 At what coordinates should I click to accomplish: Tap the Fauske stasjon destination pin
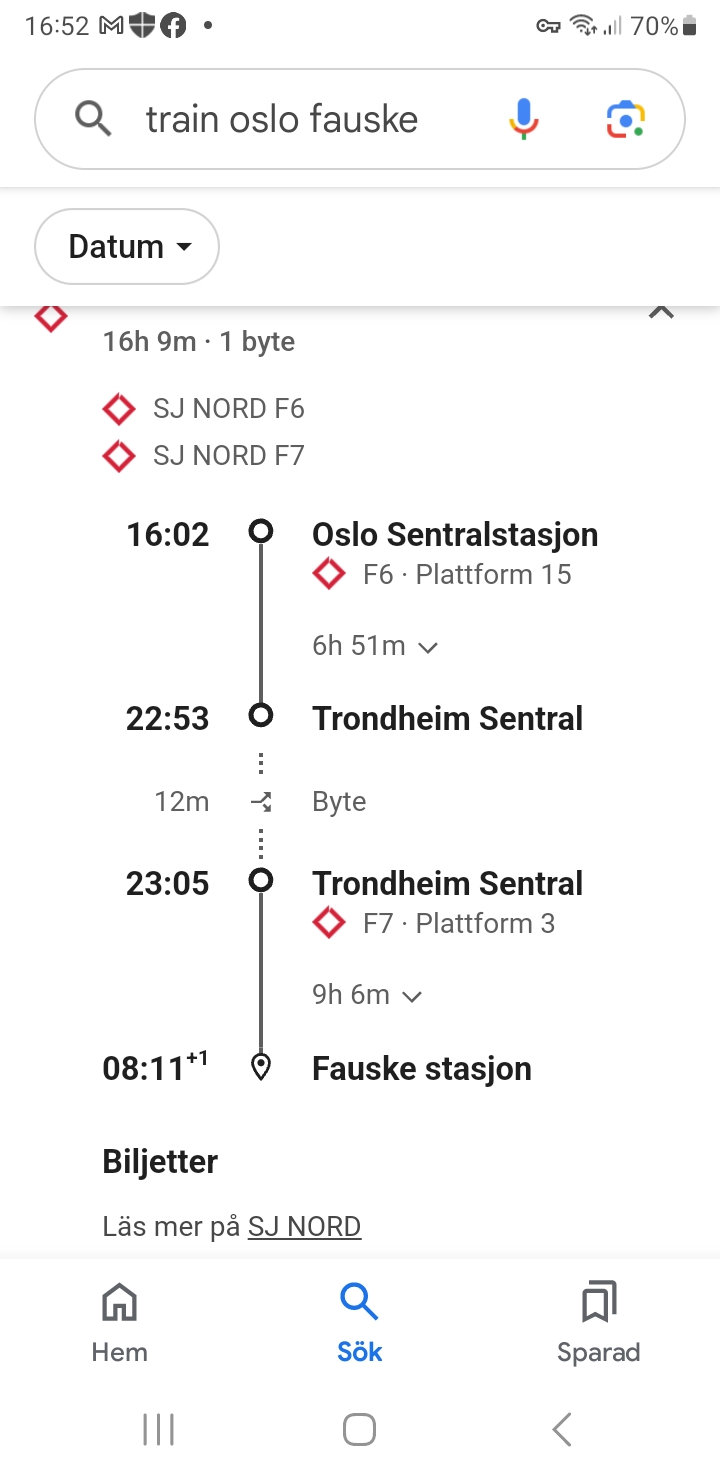click(261, 1068)
